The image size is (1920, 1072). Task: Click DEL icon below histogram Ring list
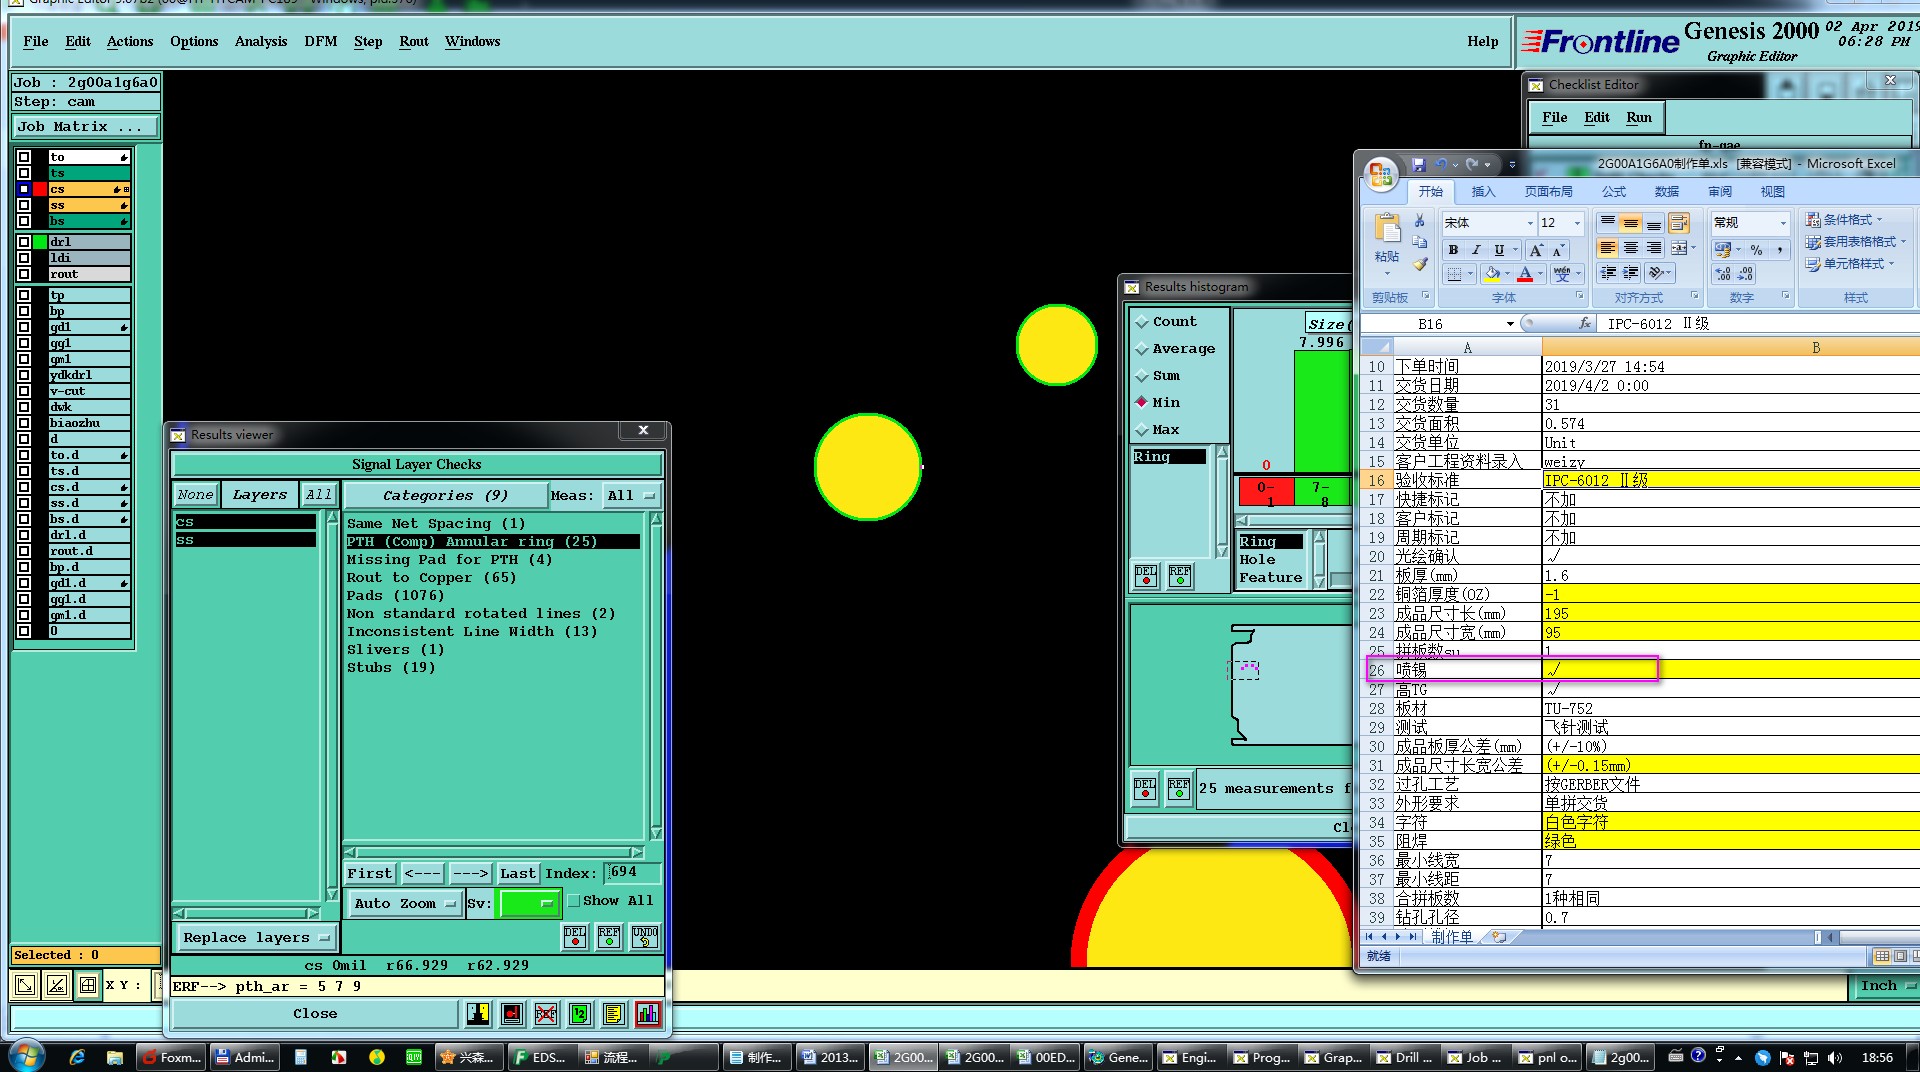tap(1146, 576)
